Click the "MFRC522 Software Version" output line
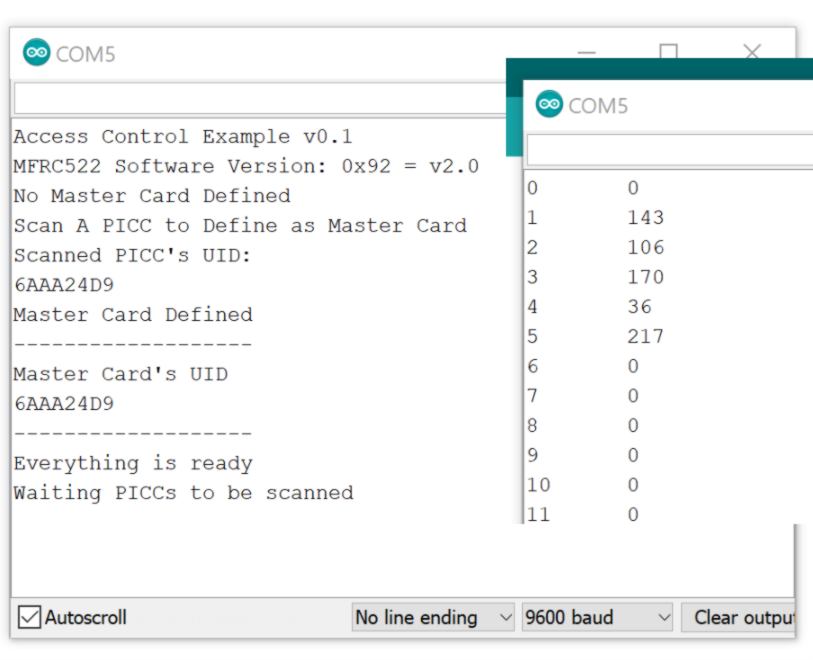Image resolution: width=813 pixels, height=660 pixels. (x=246, y=166)
